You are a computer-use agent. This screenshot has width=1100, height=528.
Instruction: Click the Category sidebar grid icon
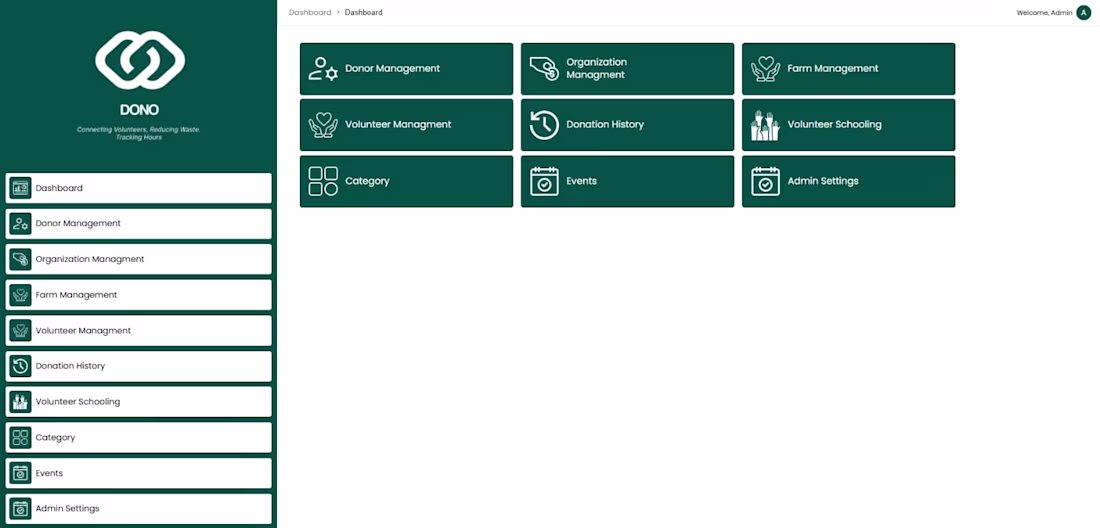[x=20, y=438]
